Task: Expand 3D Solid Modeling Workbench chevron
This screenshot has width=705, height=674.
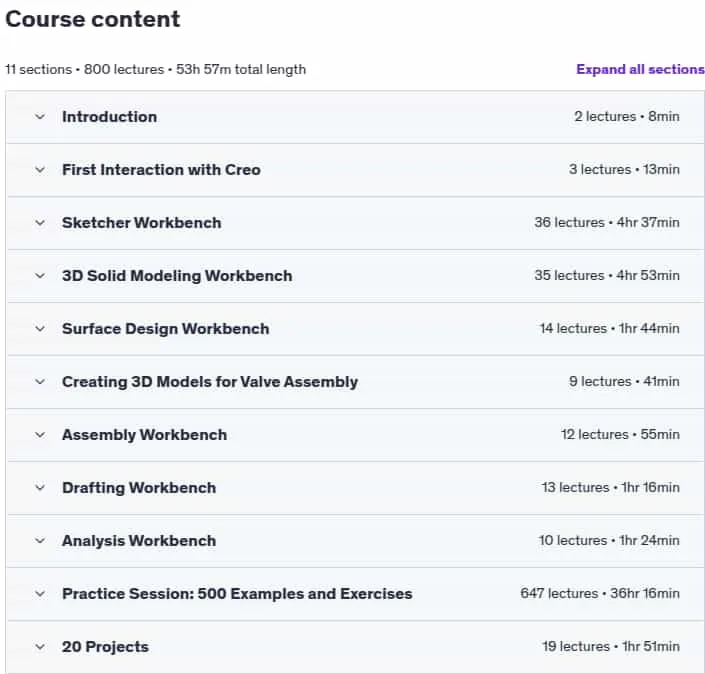Action: [40, 276]
